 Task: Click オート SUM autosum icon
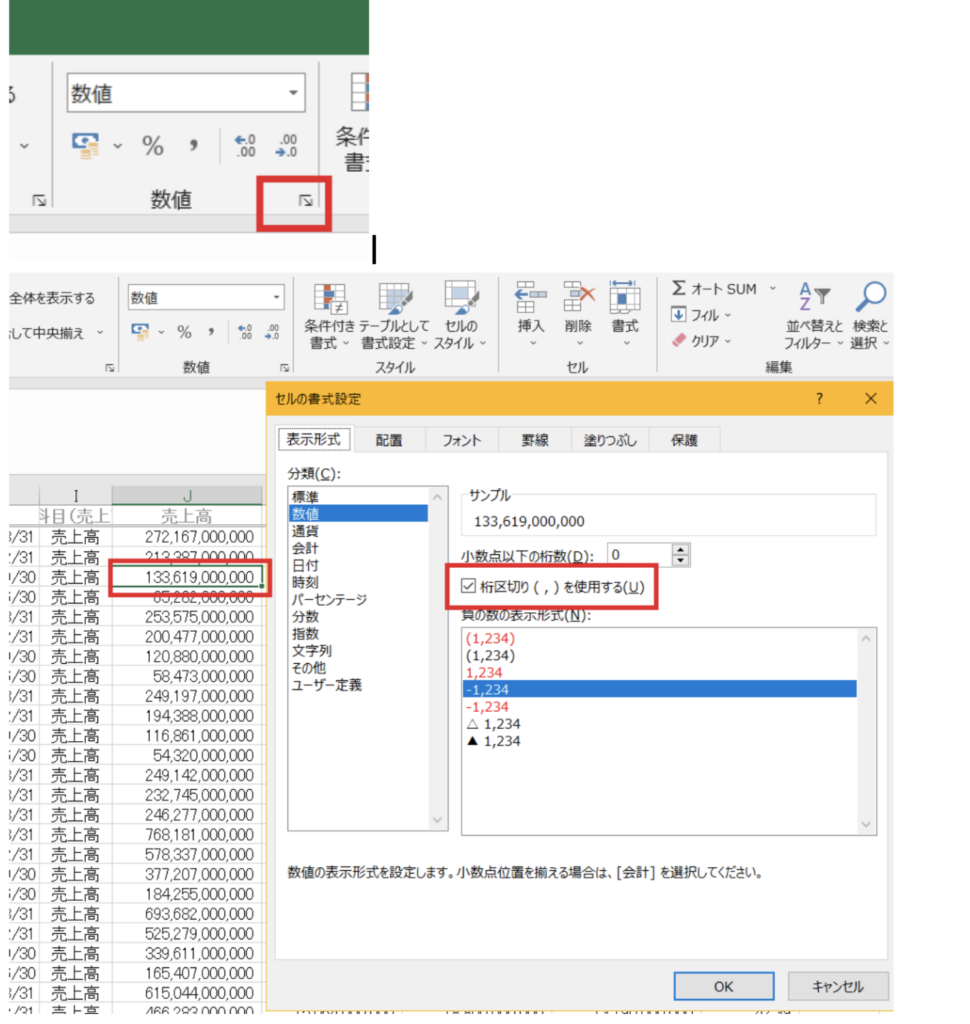[x=679, y=288]
